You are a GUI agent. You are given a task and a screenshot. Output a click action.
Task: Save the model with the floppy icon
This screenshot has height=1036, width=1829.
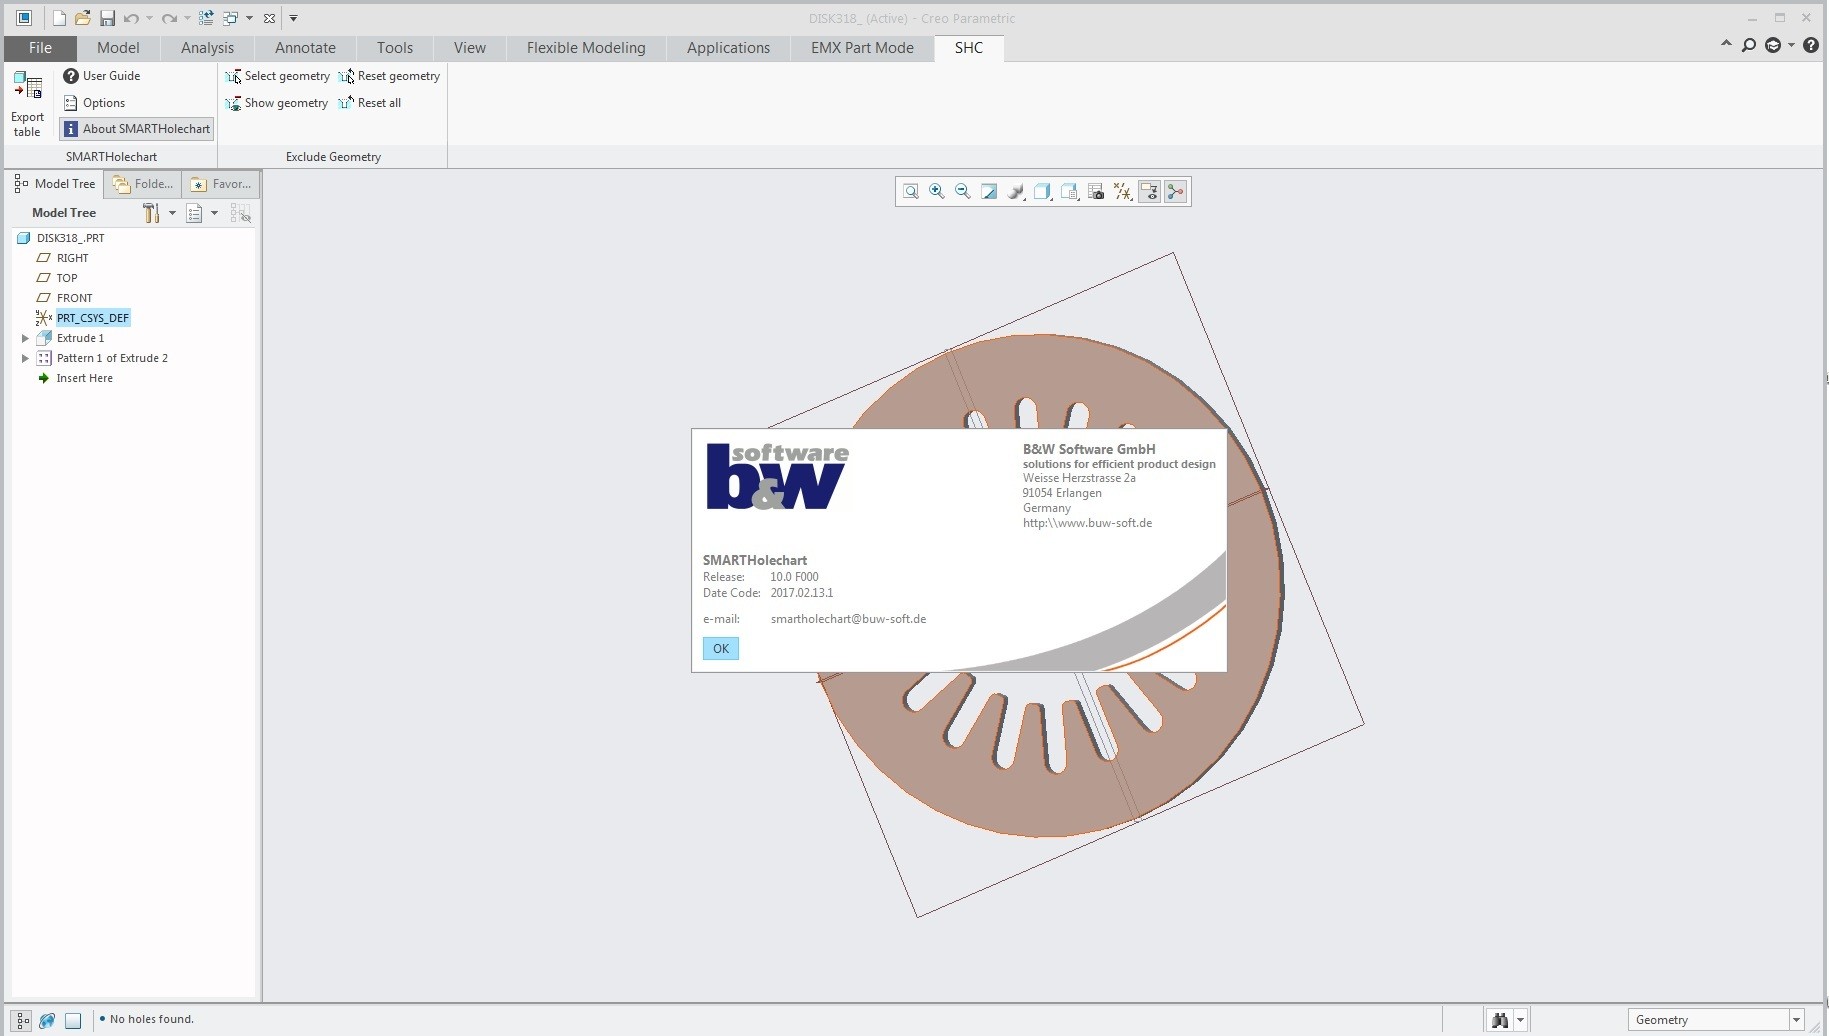pyautogui.click(x=107, y=18)
